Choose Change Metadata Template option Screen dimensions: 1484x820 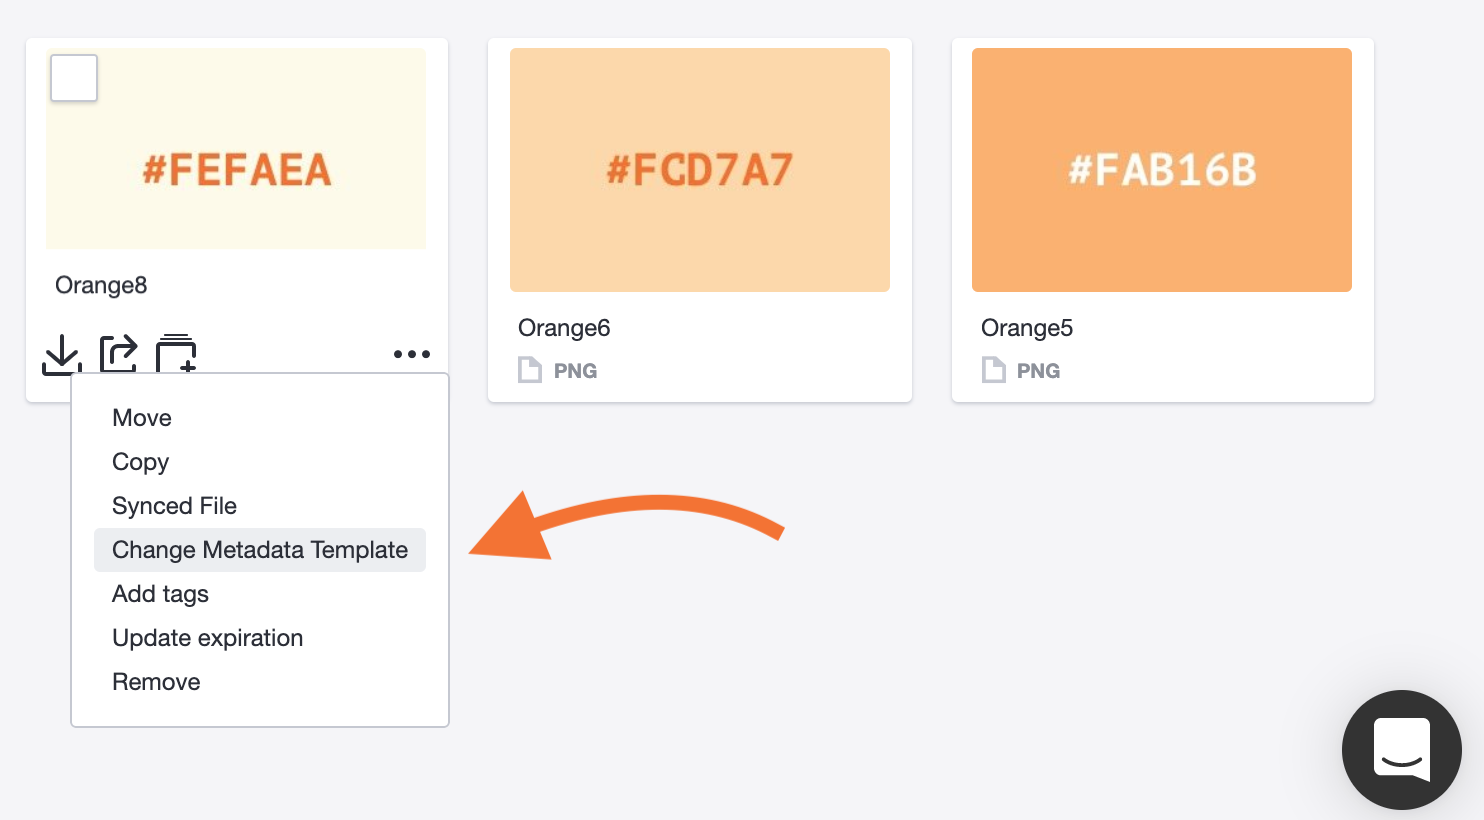(260, 550)
